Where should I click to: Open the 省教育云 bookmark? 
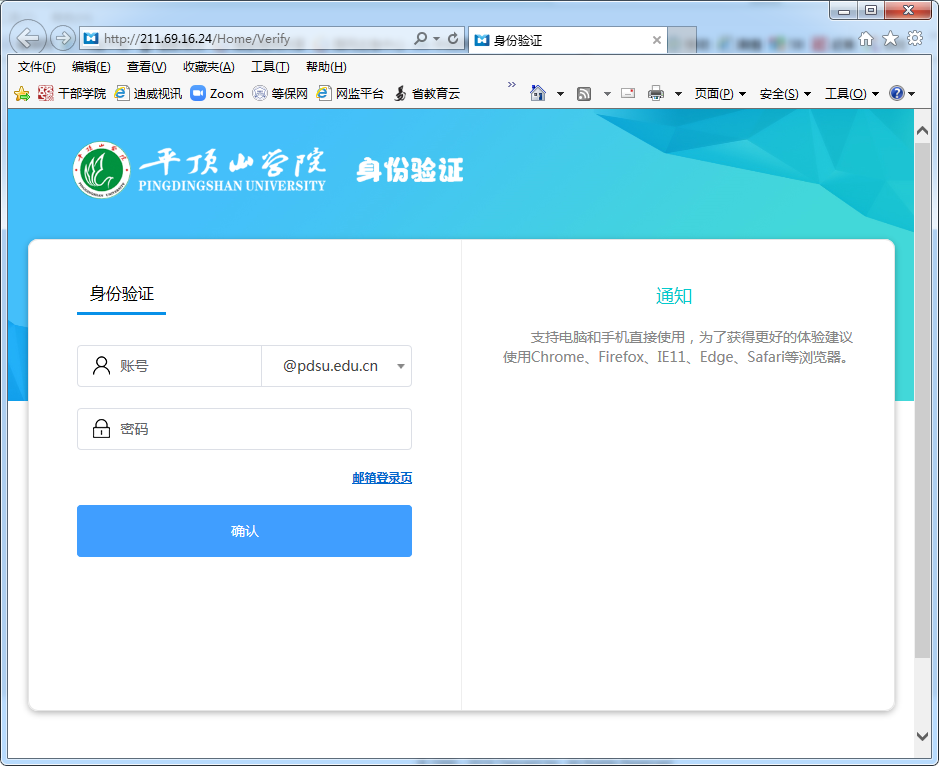click(x=427, y=93)
